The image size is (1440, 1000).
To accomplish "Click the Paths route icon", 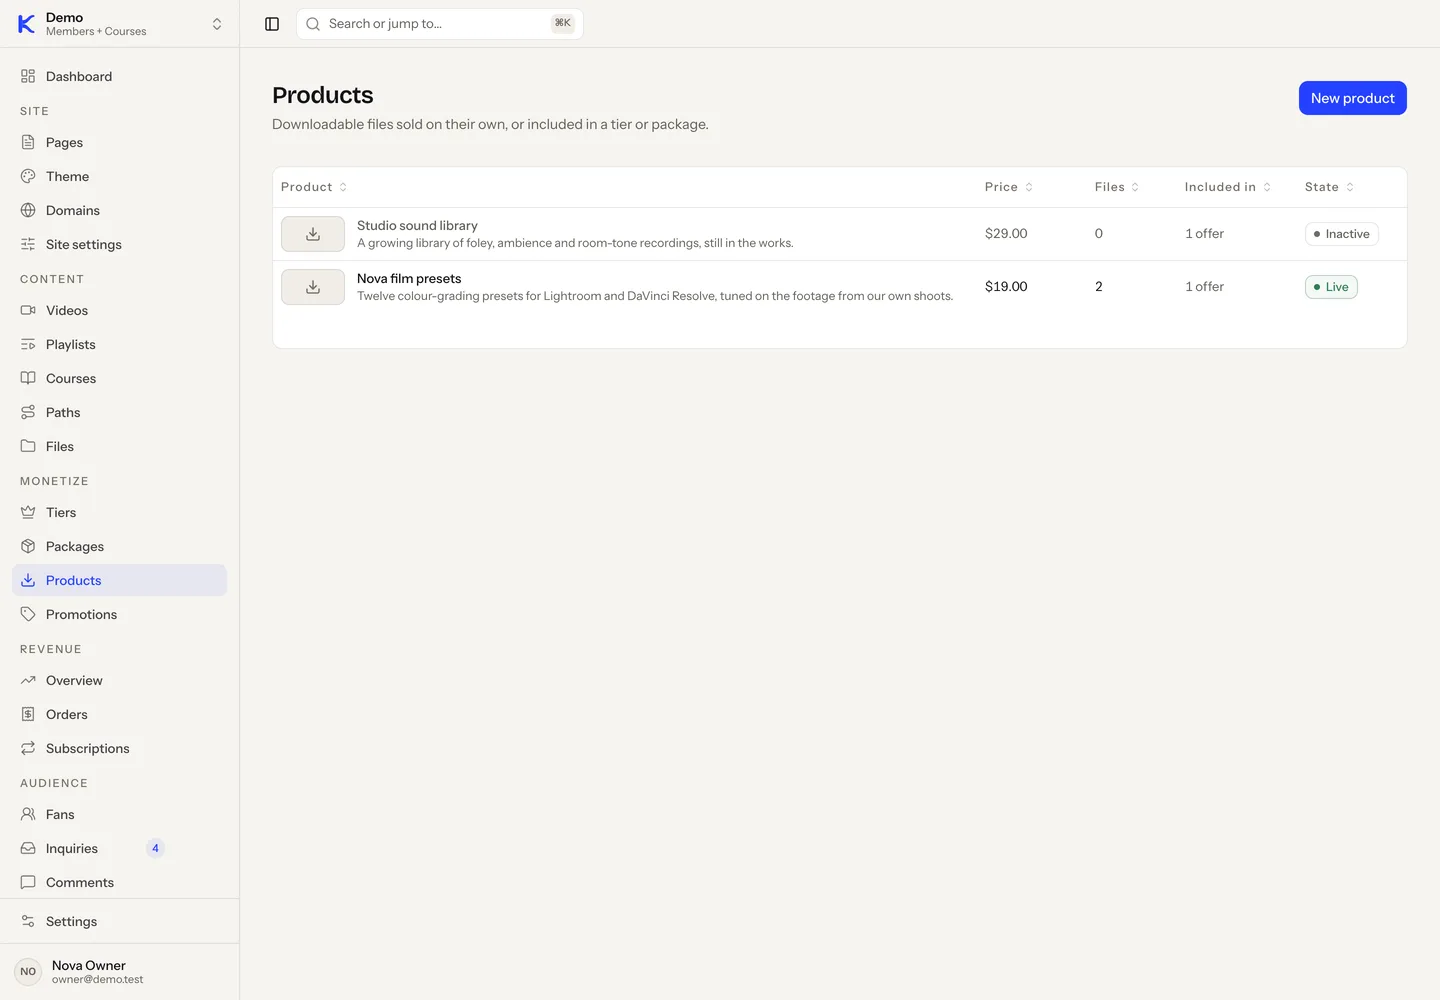I will coord(28,412).
